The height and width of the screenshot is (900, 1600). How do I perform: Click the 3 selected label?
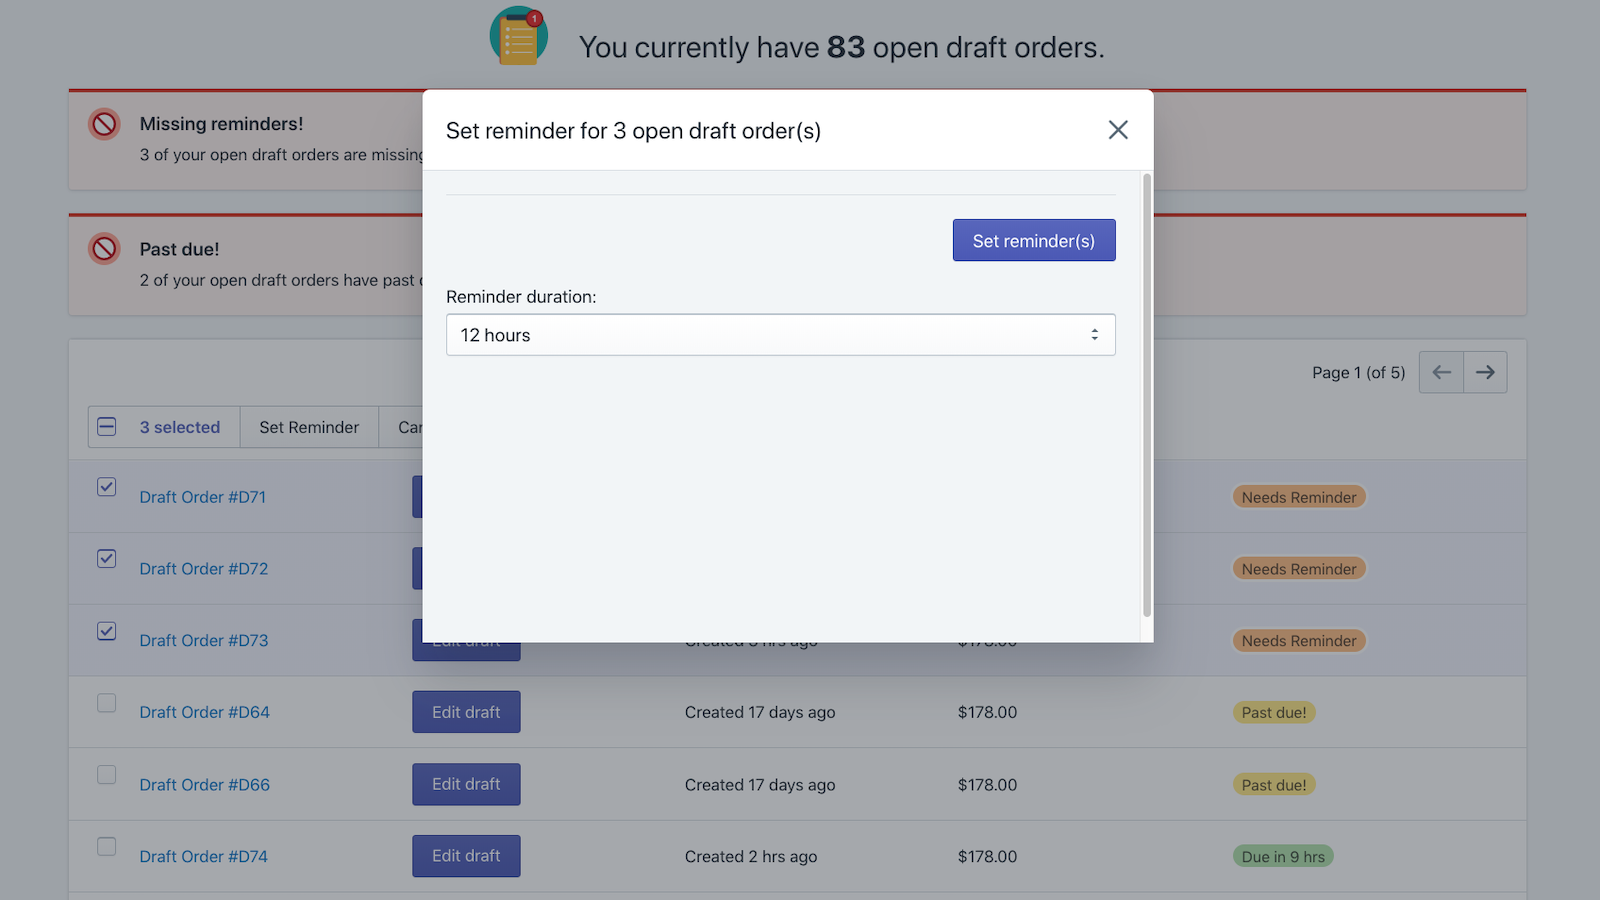pyautogui.click(x=179, y=427)
